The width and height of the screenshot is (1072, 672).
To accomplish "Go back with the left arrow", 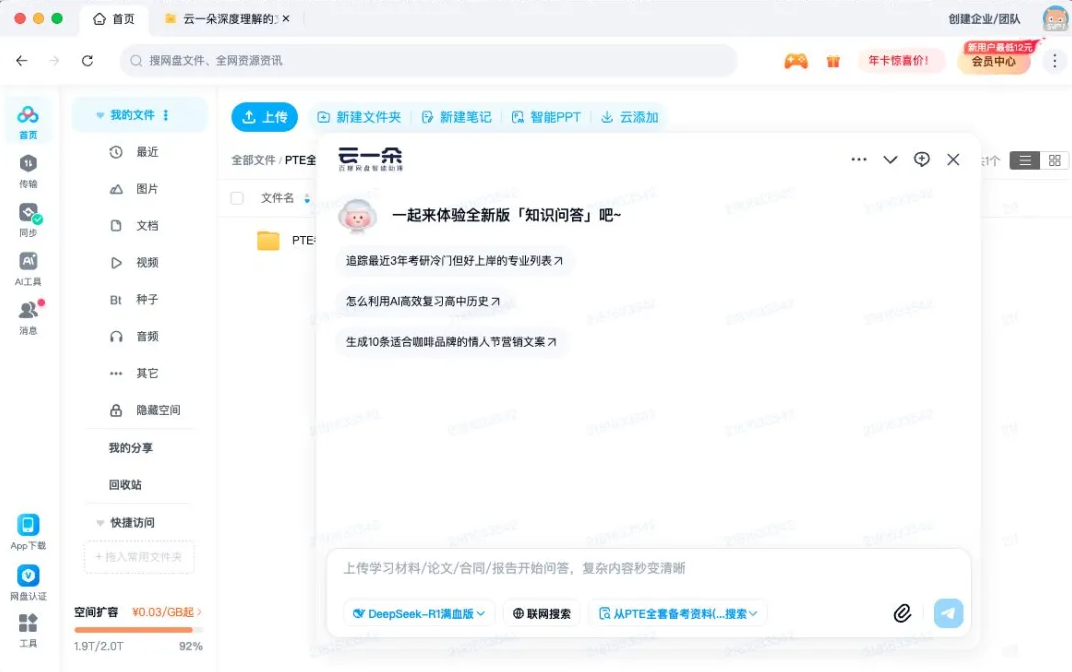I will 22,61.
